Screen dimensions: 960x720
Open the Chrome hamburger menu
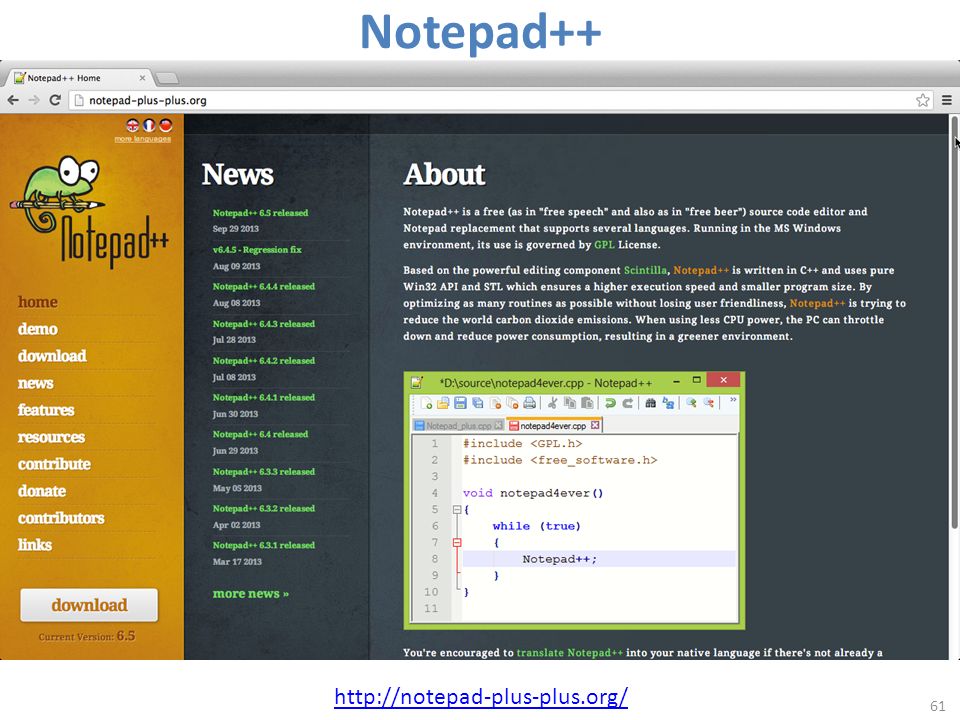coord(947,100)
